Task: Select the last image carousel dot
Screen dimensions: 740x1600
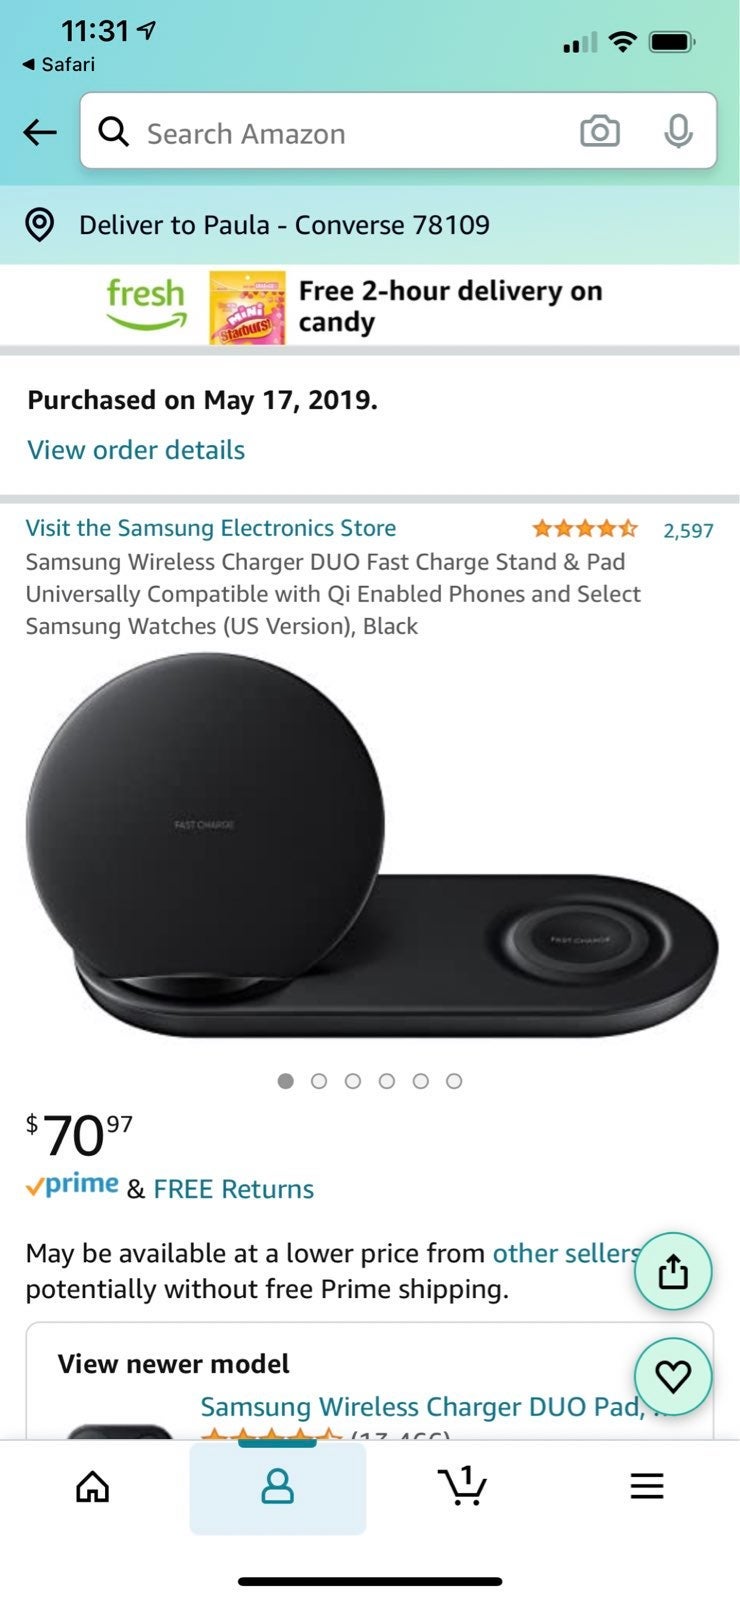Action: [454, 1081]
